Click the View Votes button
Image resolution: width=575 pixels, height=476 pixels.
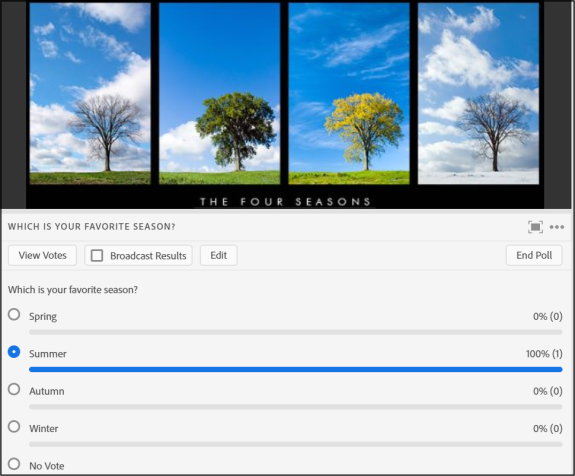[43, 255]
